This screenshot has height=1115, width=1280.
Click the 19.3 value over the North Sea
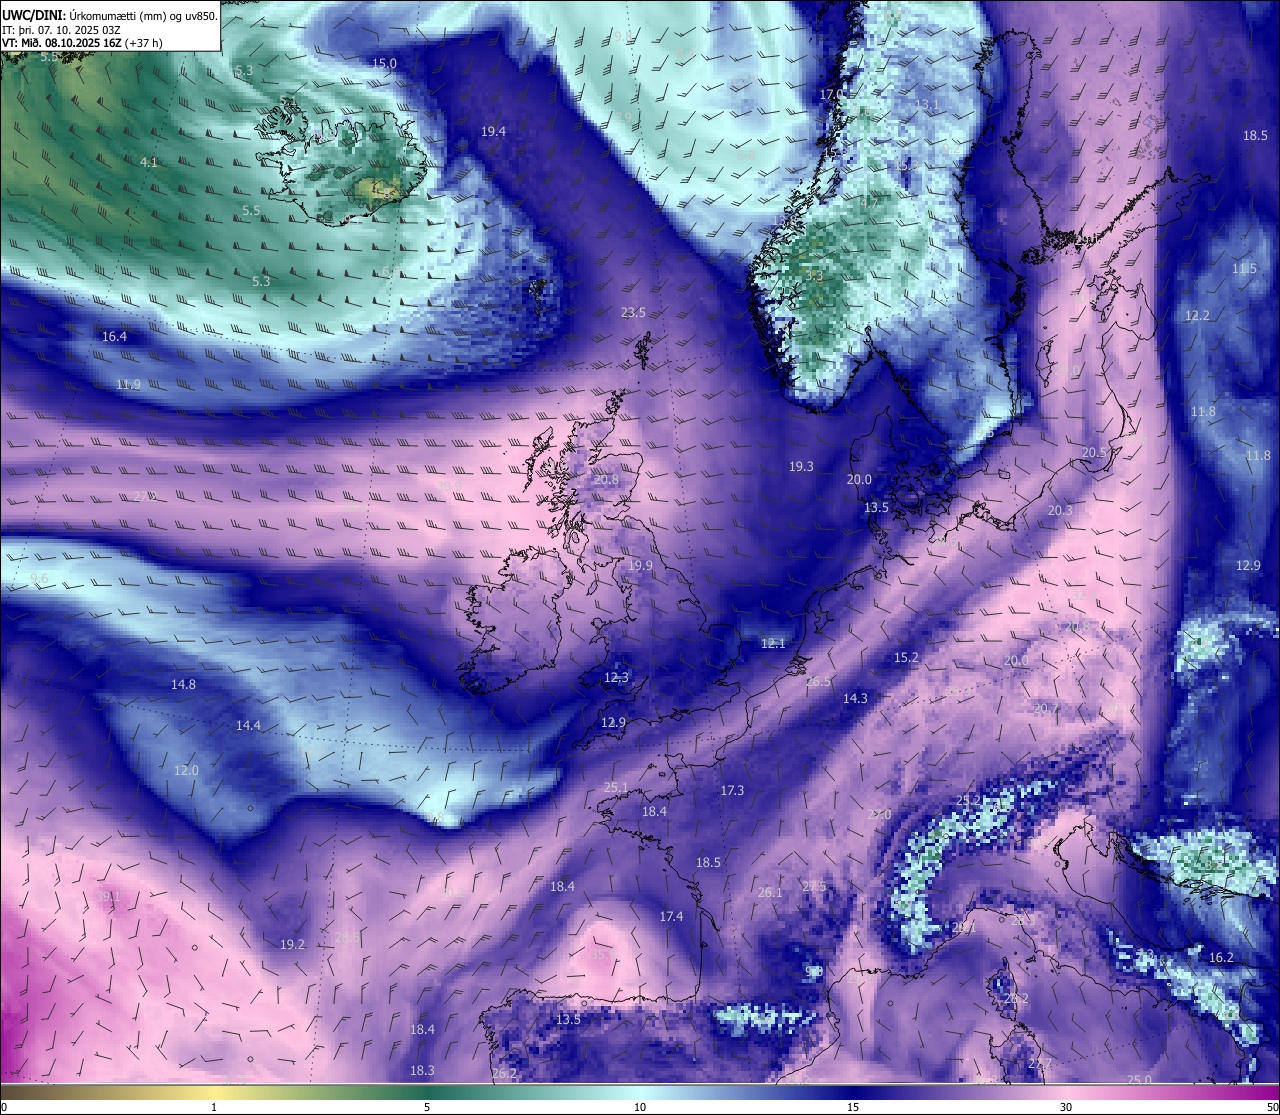[801, 466]
